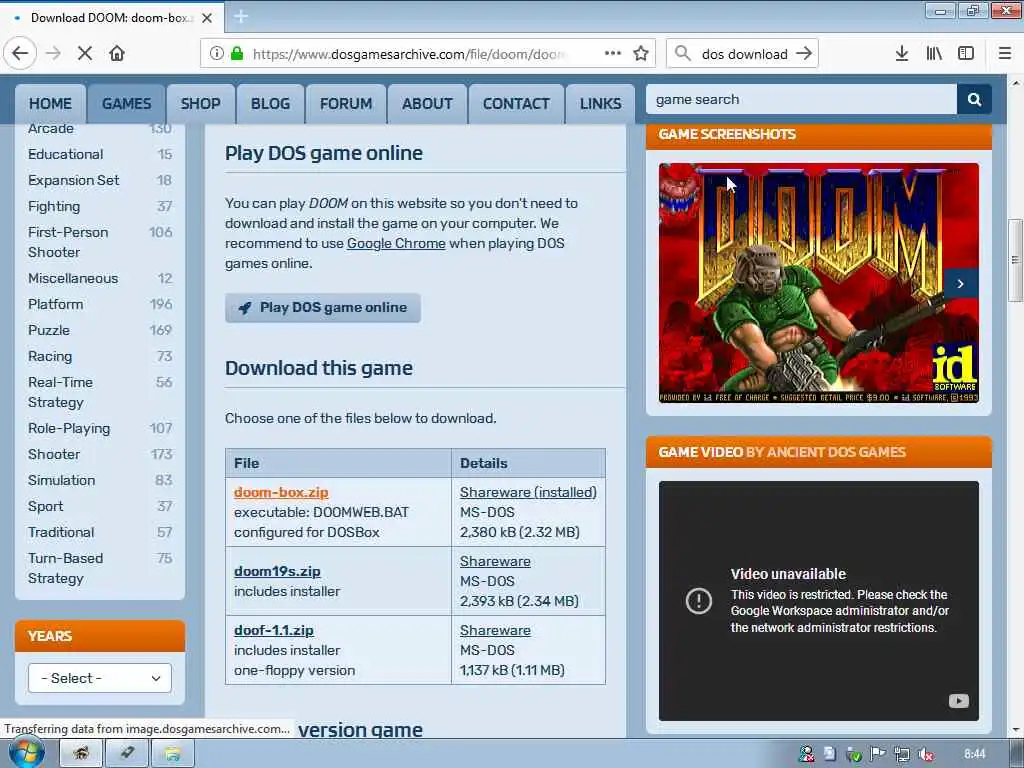Open the HOME navigation tab
The width and height of the screenshot is (1024, 768).
(50, 104)
